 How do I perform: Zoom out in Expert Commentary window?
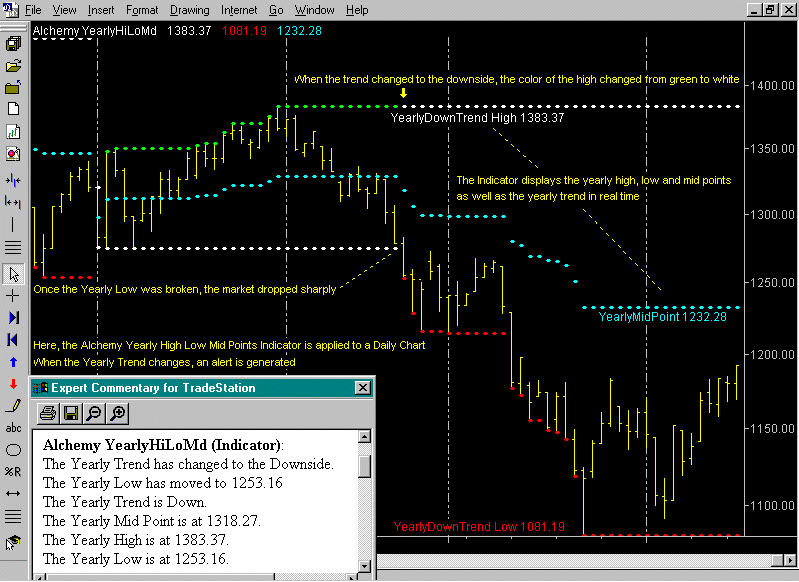[94, 413]
